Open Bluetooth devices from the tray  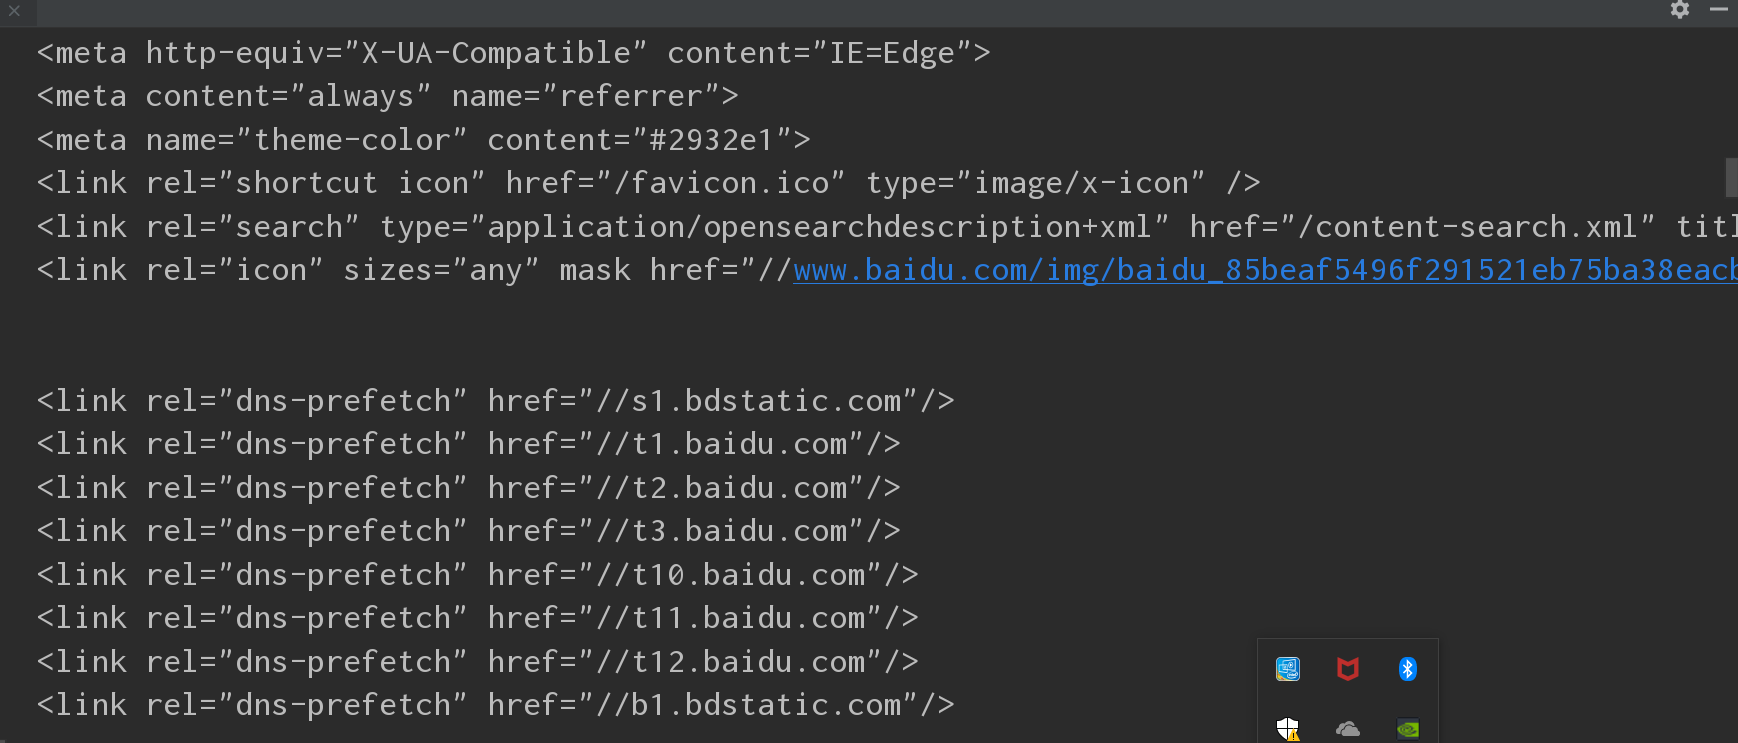pos(1408,669)
